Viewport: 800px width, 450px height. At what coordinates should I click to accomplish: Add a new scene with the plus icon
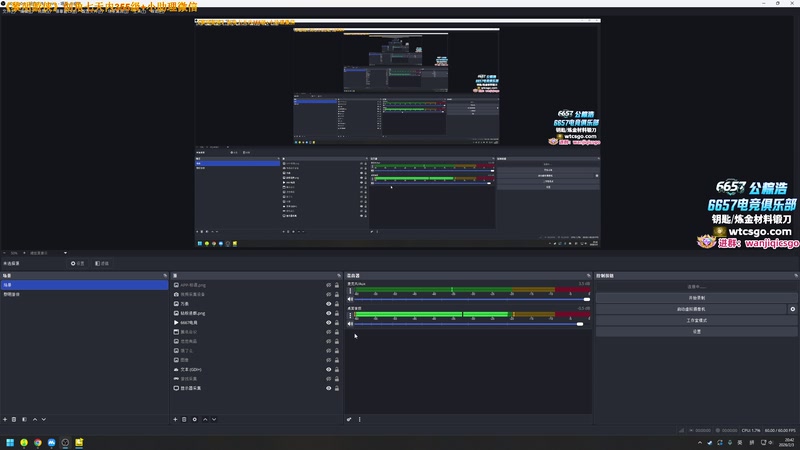pyautogui.click(x=5, y=419)
